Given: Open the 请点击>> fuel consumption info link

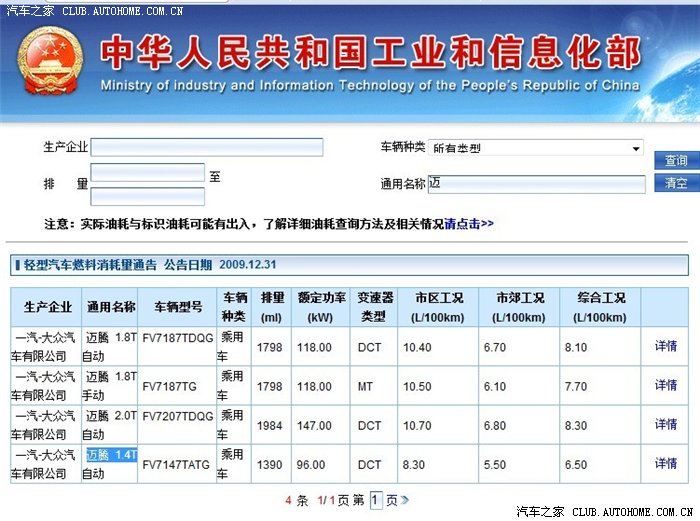Looking at the screenshot, I should point(469,223).
